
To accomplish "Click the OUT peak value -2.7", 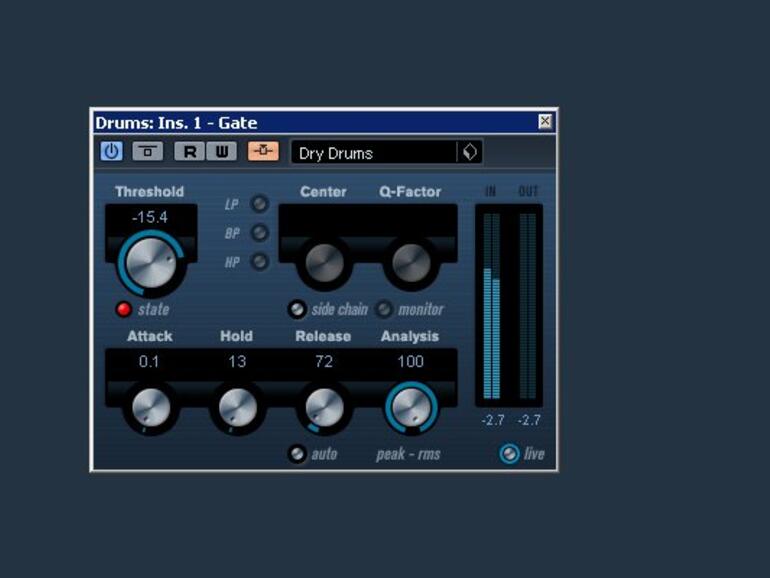I will (x=529, y=420).
